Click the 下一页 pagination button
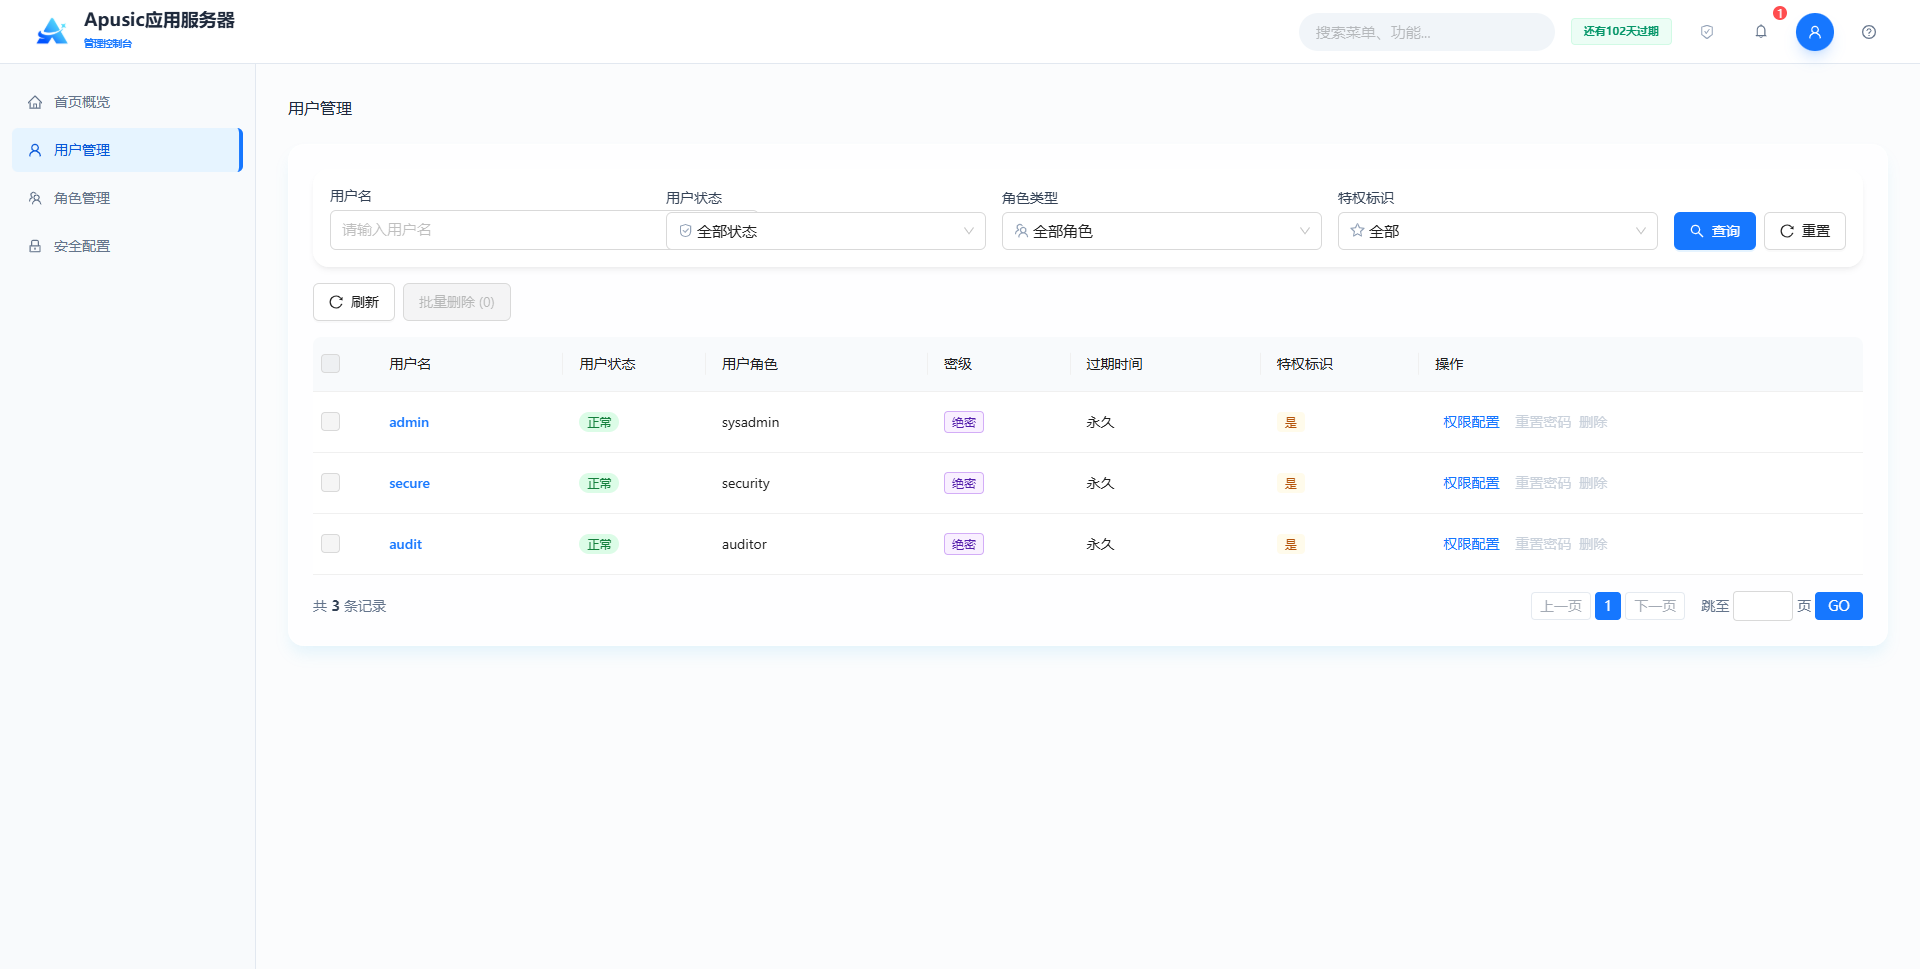The width and height of the screenshot is (1920, 969). [x=1655, y=606]
